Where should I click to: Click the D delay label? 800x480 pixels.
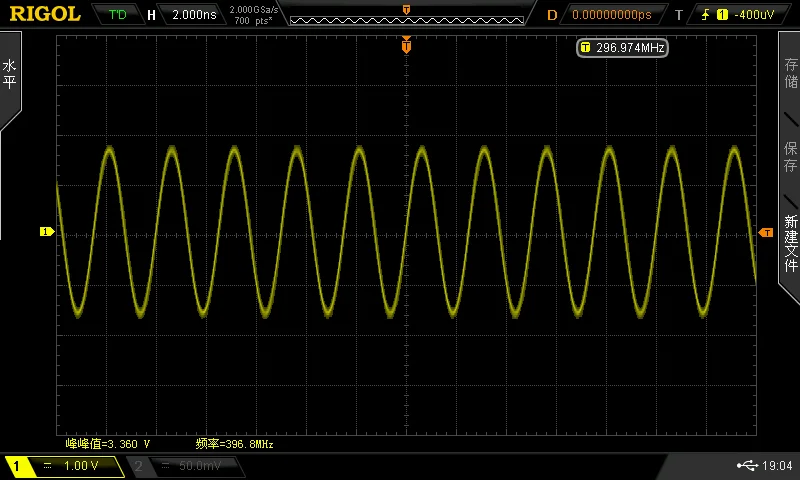point(552,15)
